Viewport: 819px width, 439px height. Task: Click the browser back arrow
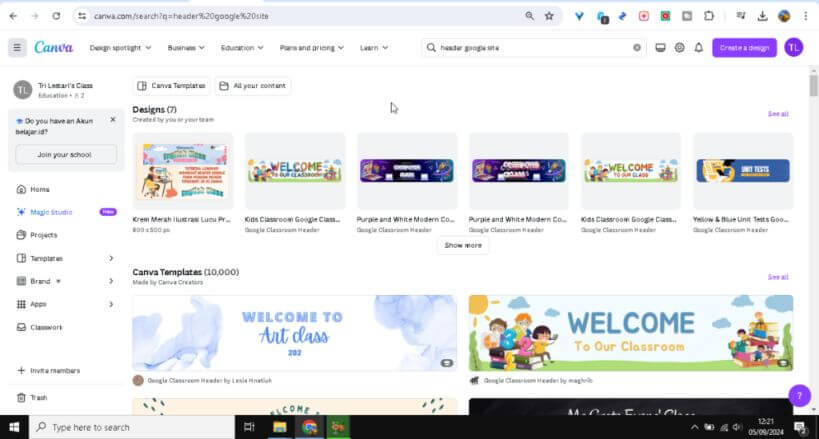tap(14, 16)
